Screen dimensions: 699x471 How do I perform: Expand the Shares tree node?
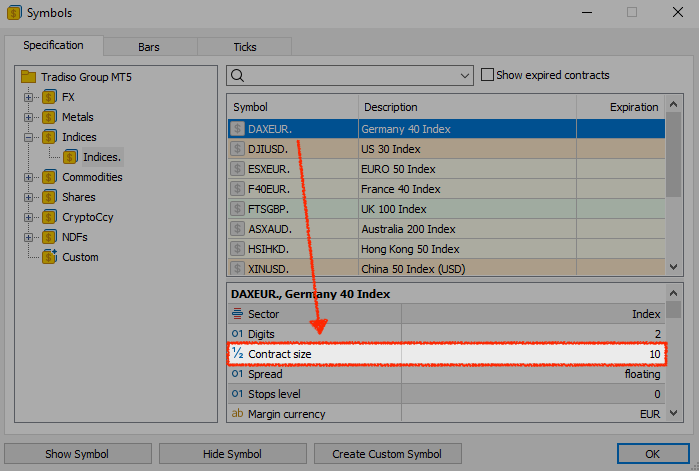pyautogui.click(x=29, y=197)
